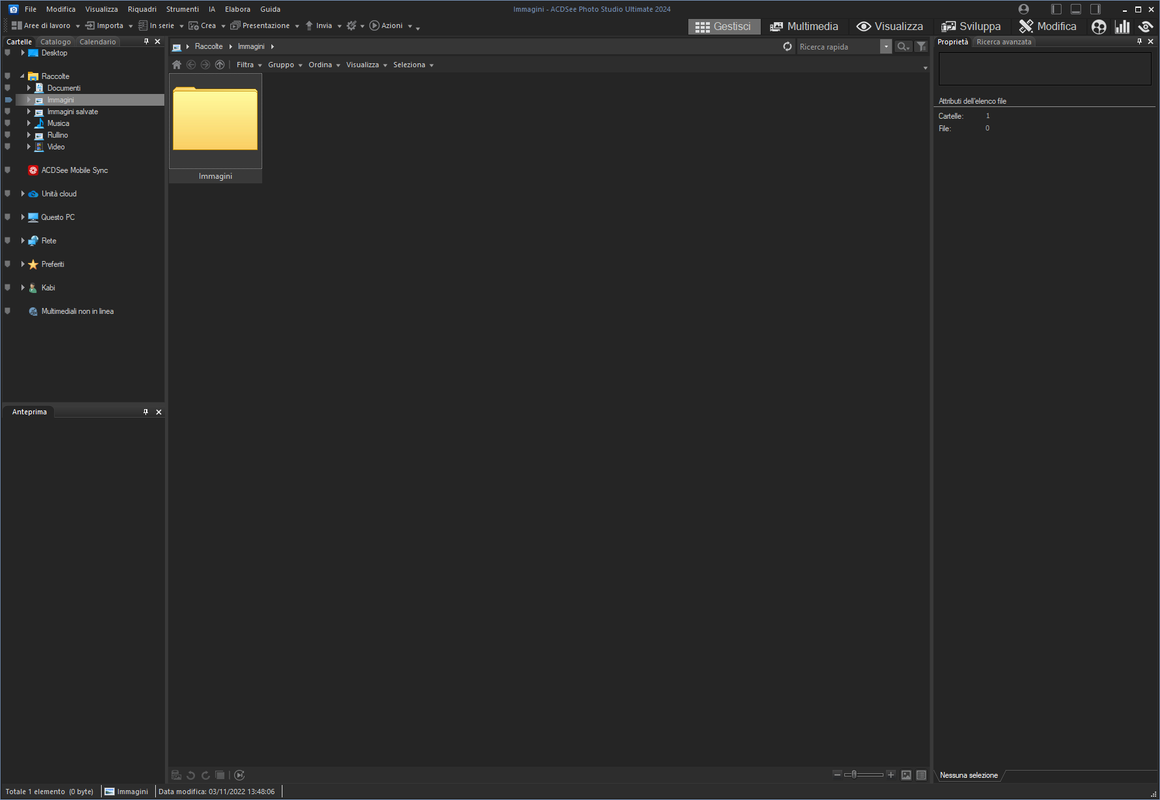Close the Anteprima preview panel
Image resolution: width=1160 pixels, height=800 pixels.
[x=158, y=412]
